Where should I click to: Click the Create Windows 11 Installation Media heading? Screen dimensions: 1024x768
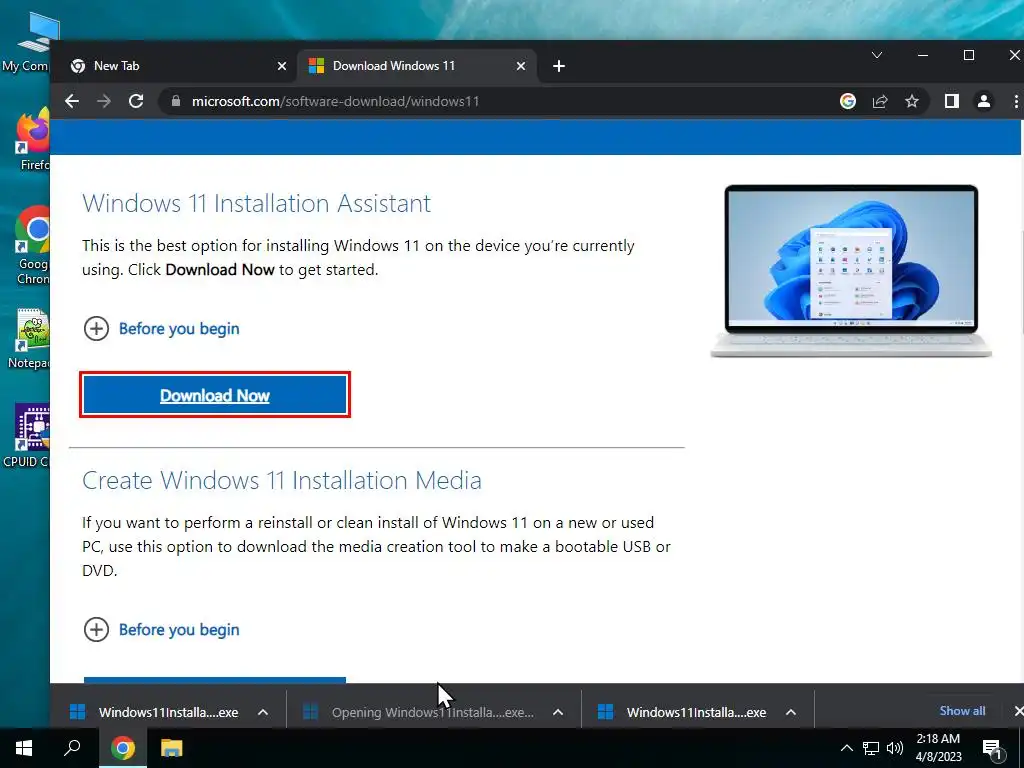tap(282, 480)
